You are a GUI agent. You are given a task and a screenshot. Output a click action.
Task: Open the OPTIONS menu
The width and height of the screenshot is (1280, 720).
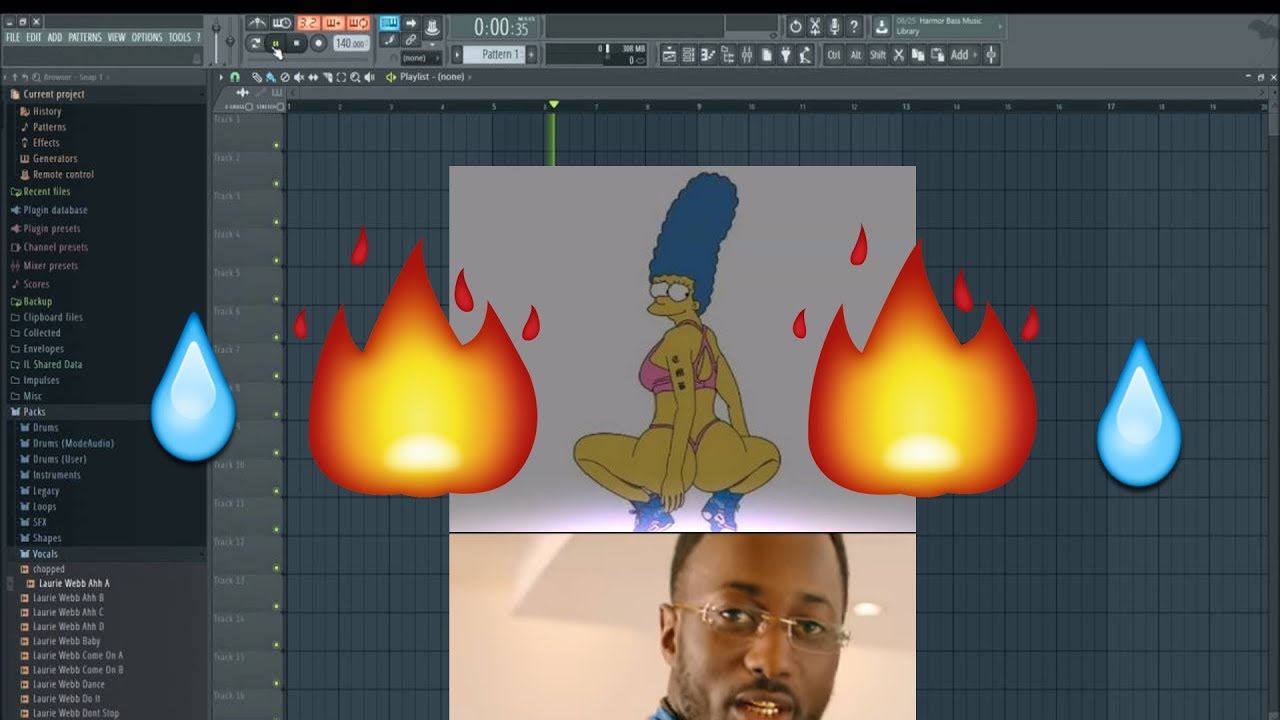[147, 37]
